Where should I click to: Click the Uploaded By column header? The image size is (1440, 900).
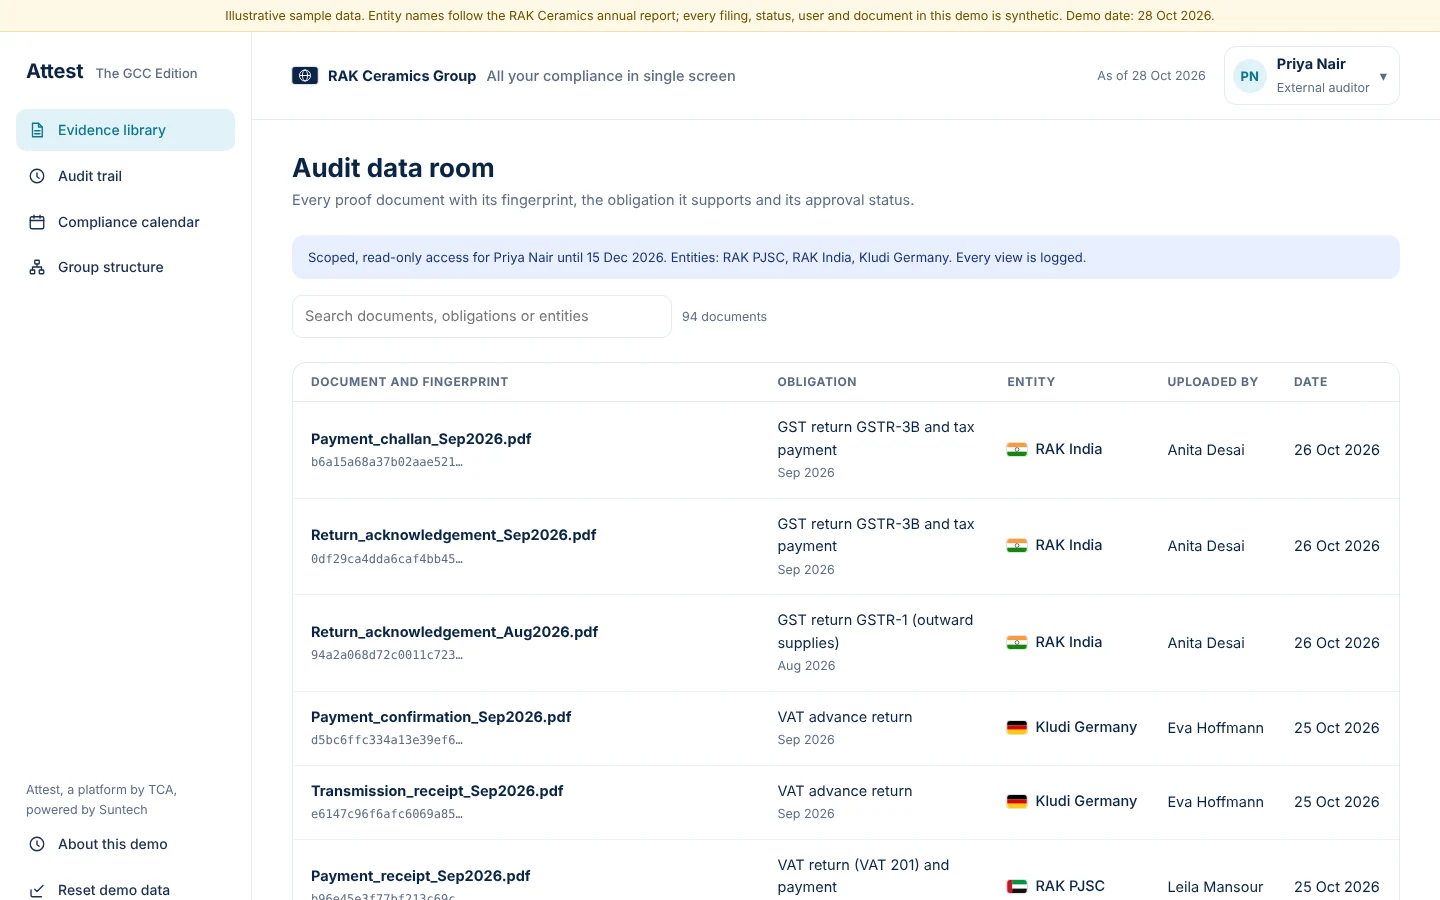pyautogui.click(x=1213, y=382)
